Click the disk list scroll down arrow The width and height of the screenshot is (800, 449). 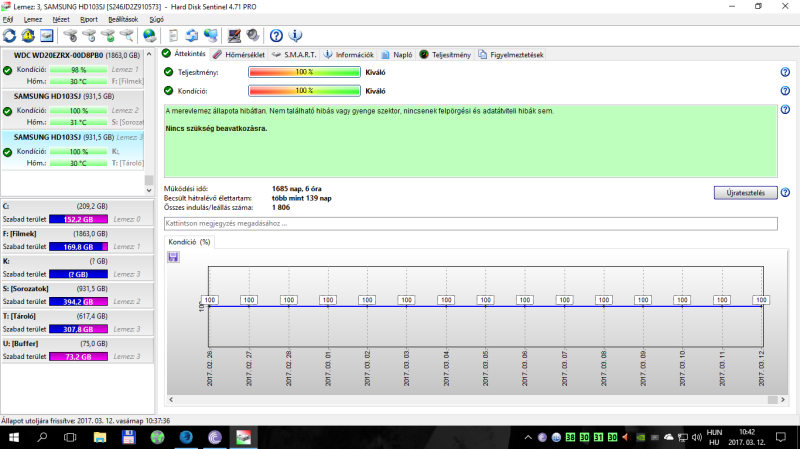click(x=149, y=190)
